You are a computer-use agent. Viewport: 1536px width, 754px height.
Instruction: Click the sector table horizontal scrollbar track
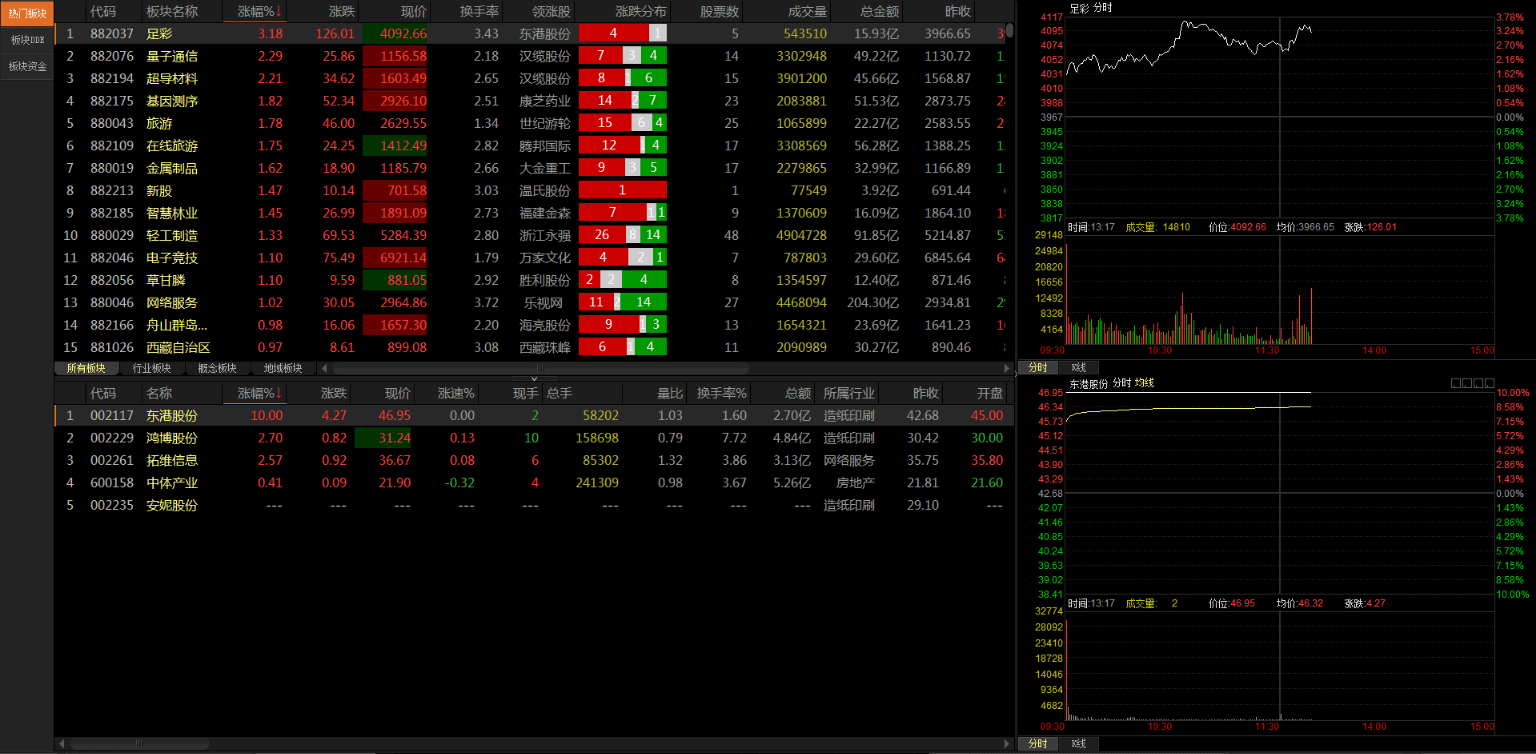[665, 368]
